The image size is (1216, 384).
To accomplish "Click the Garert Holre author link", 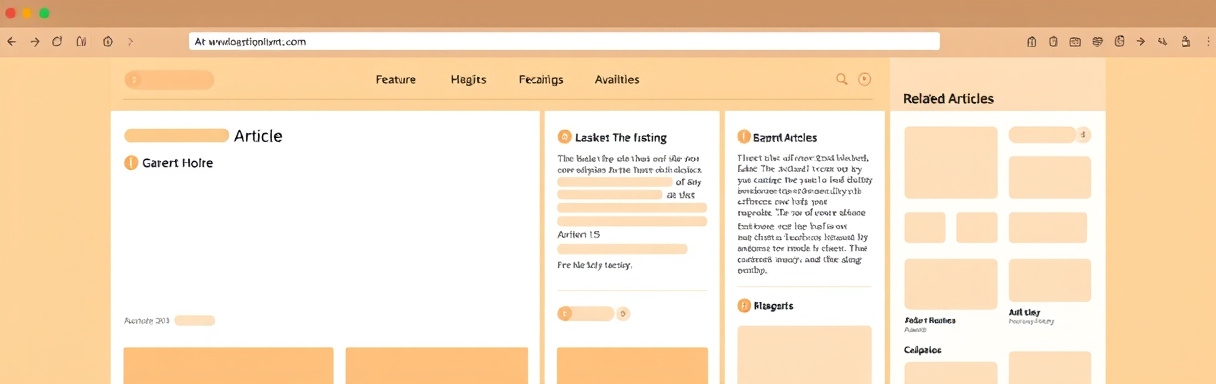I will (x=178, y=163).
